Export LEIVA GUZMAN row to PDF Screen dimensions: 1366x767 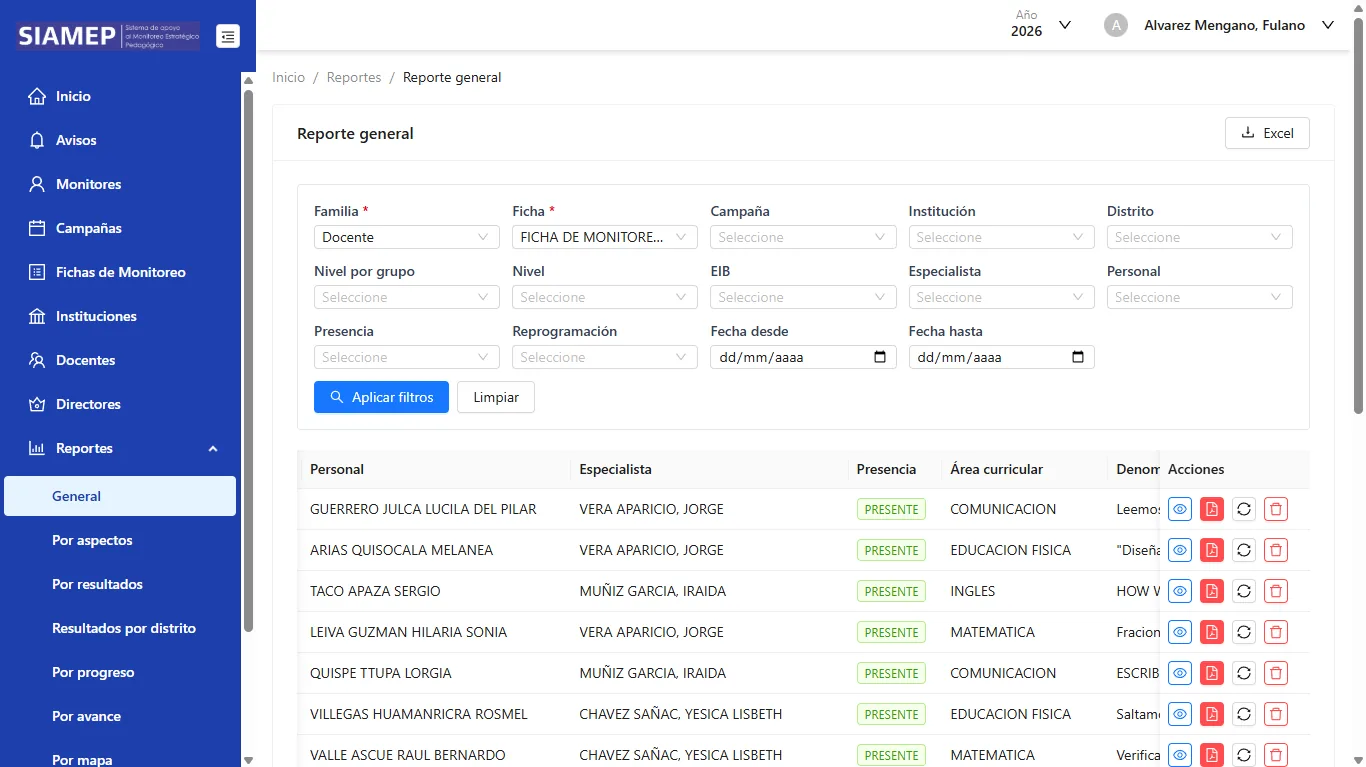tap(1212, 632)
